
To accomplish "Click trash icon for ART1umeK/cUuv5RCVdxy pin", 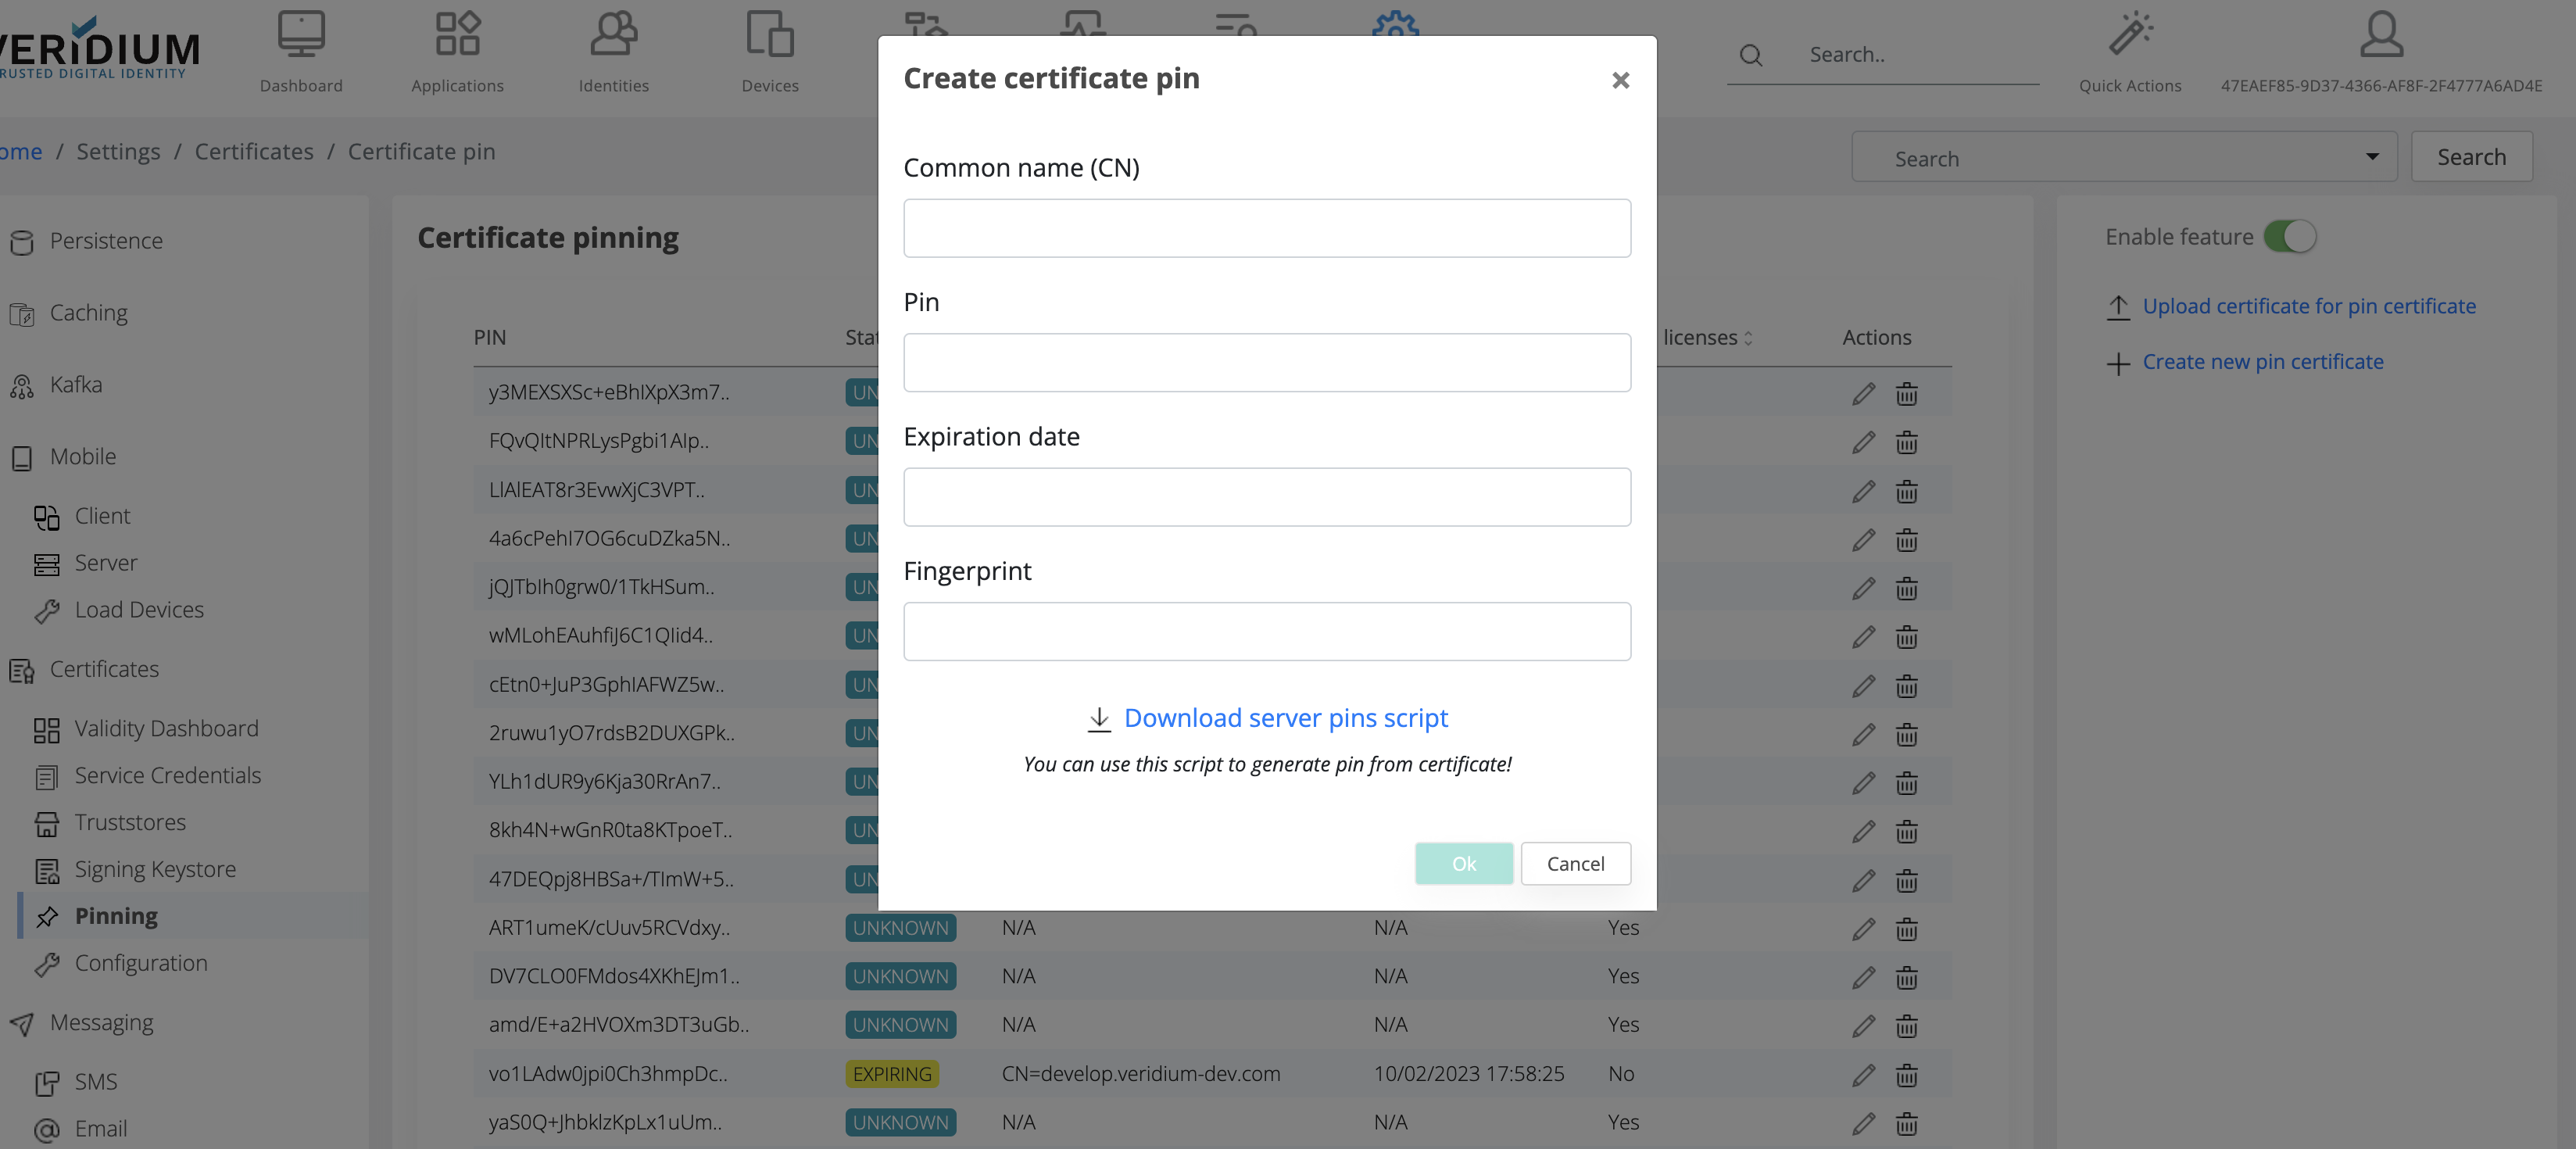I will [x=1906, y=929].
